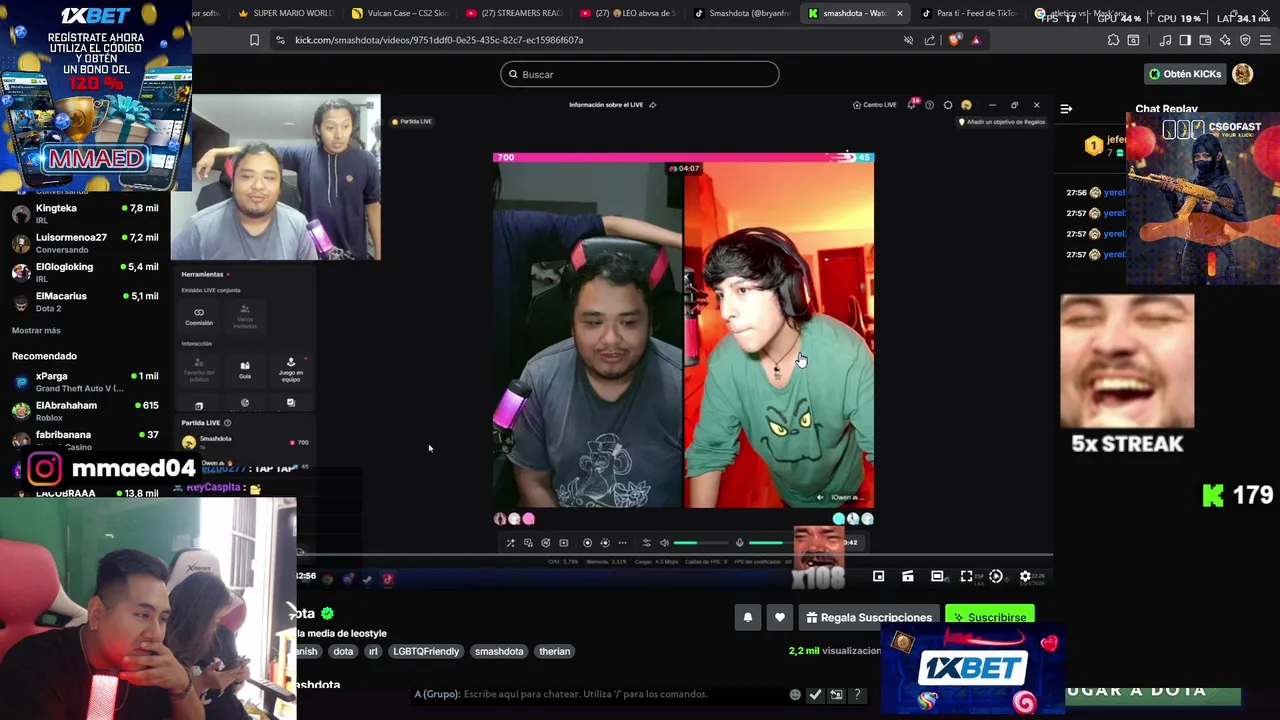This screenshot has height=720, width=1280.
Task: Switch to the (27) STREAMERS REAC tab
Action: (x=514, y=13)
